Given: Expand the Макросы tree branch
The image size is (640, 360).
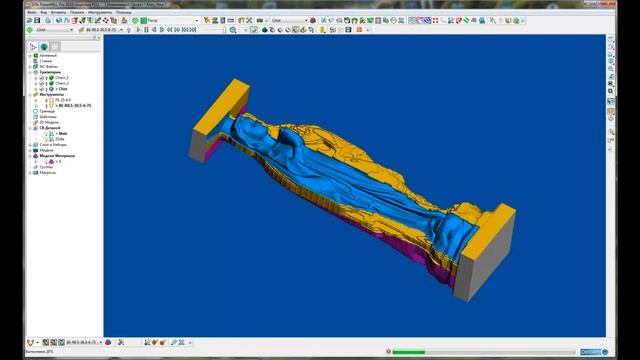Looking at the screenshot, I should (x=30, y=173).
